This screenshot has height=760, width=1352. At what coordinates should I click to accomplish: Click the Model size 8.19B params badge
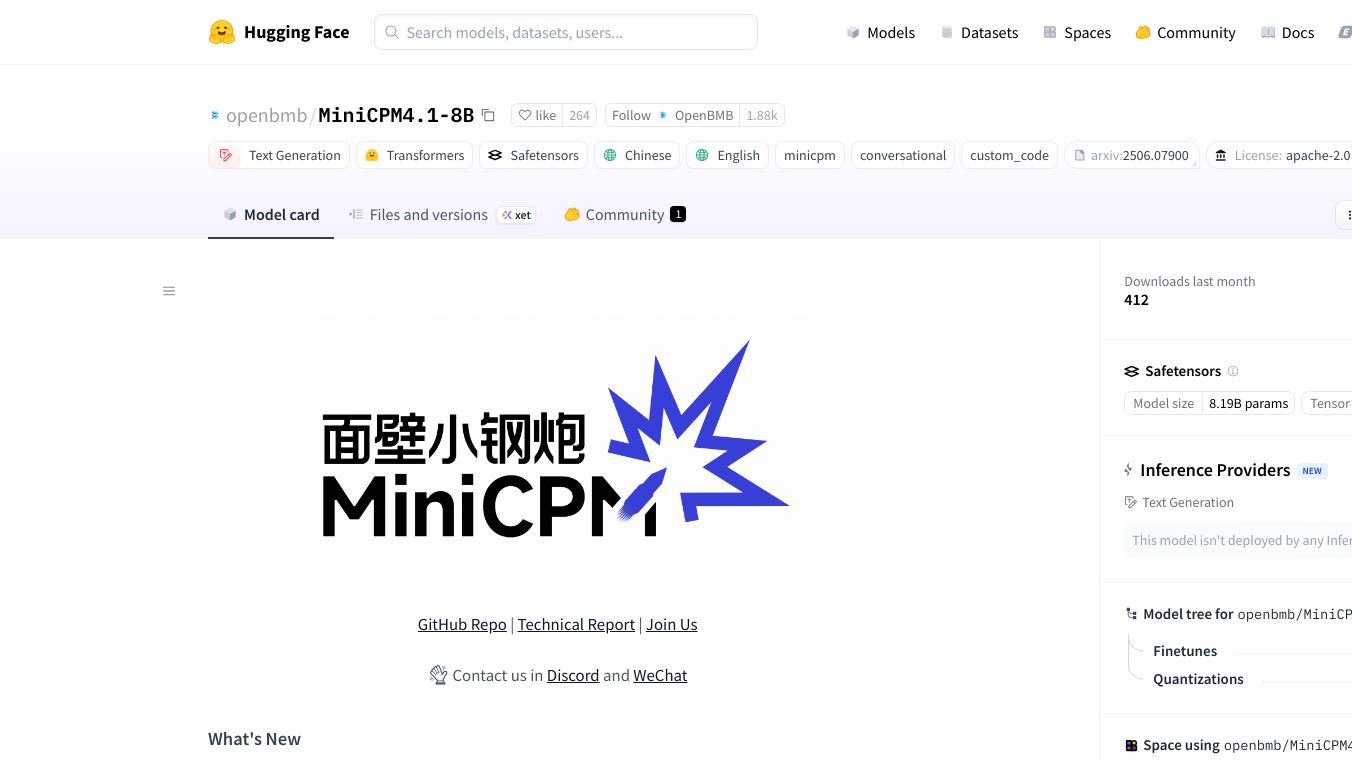click(1210, 403)
